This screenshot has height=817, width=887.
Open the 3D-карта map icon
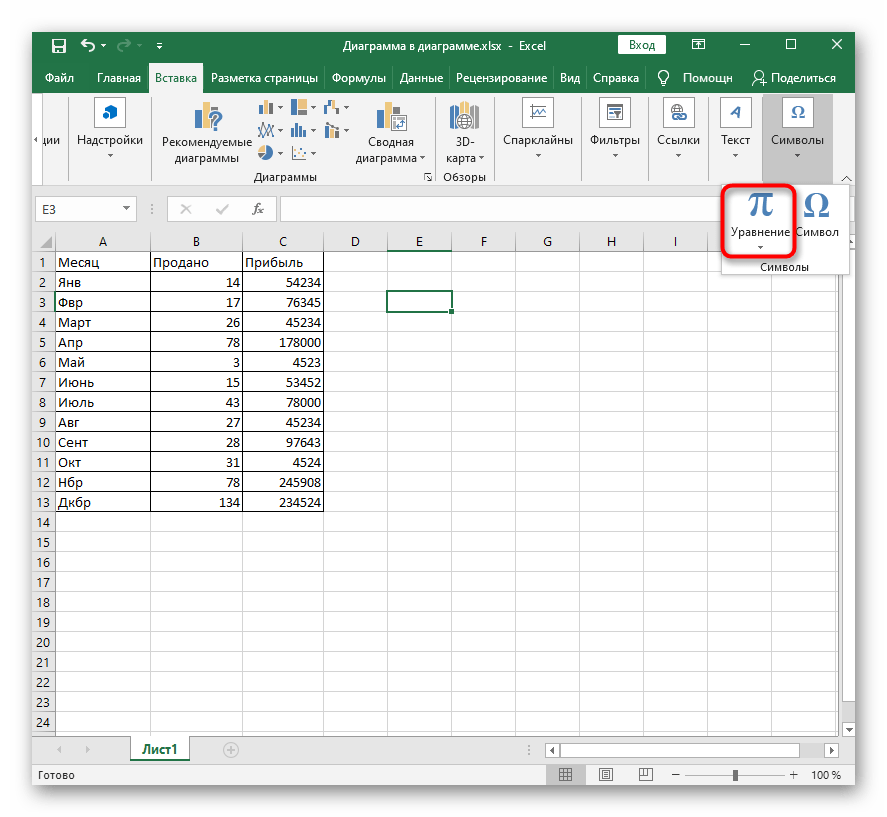[x=463, y=117]
